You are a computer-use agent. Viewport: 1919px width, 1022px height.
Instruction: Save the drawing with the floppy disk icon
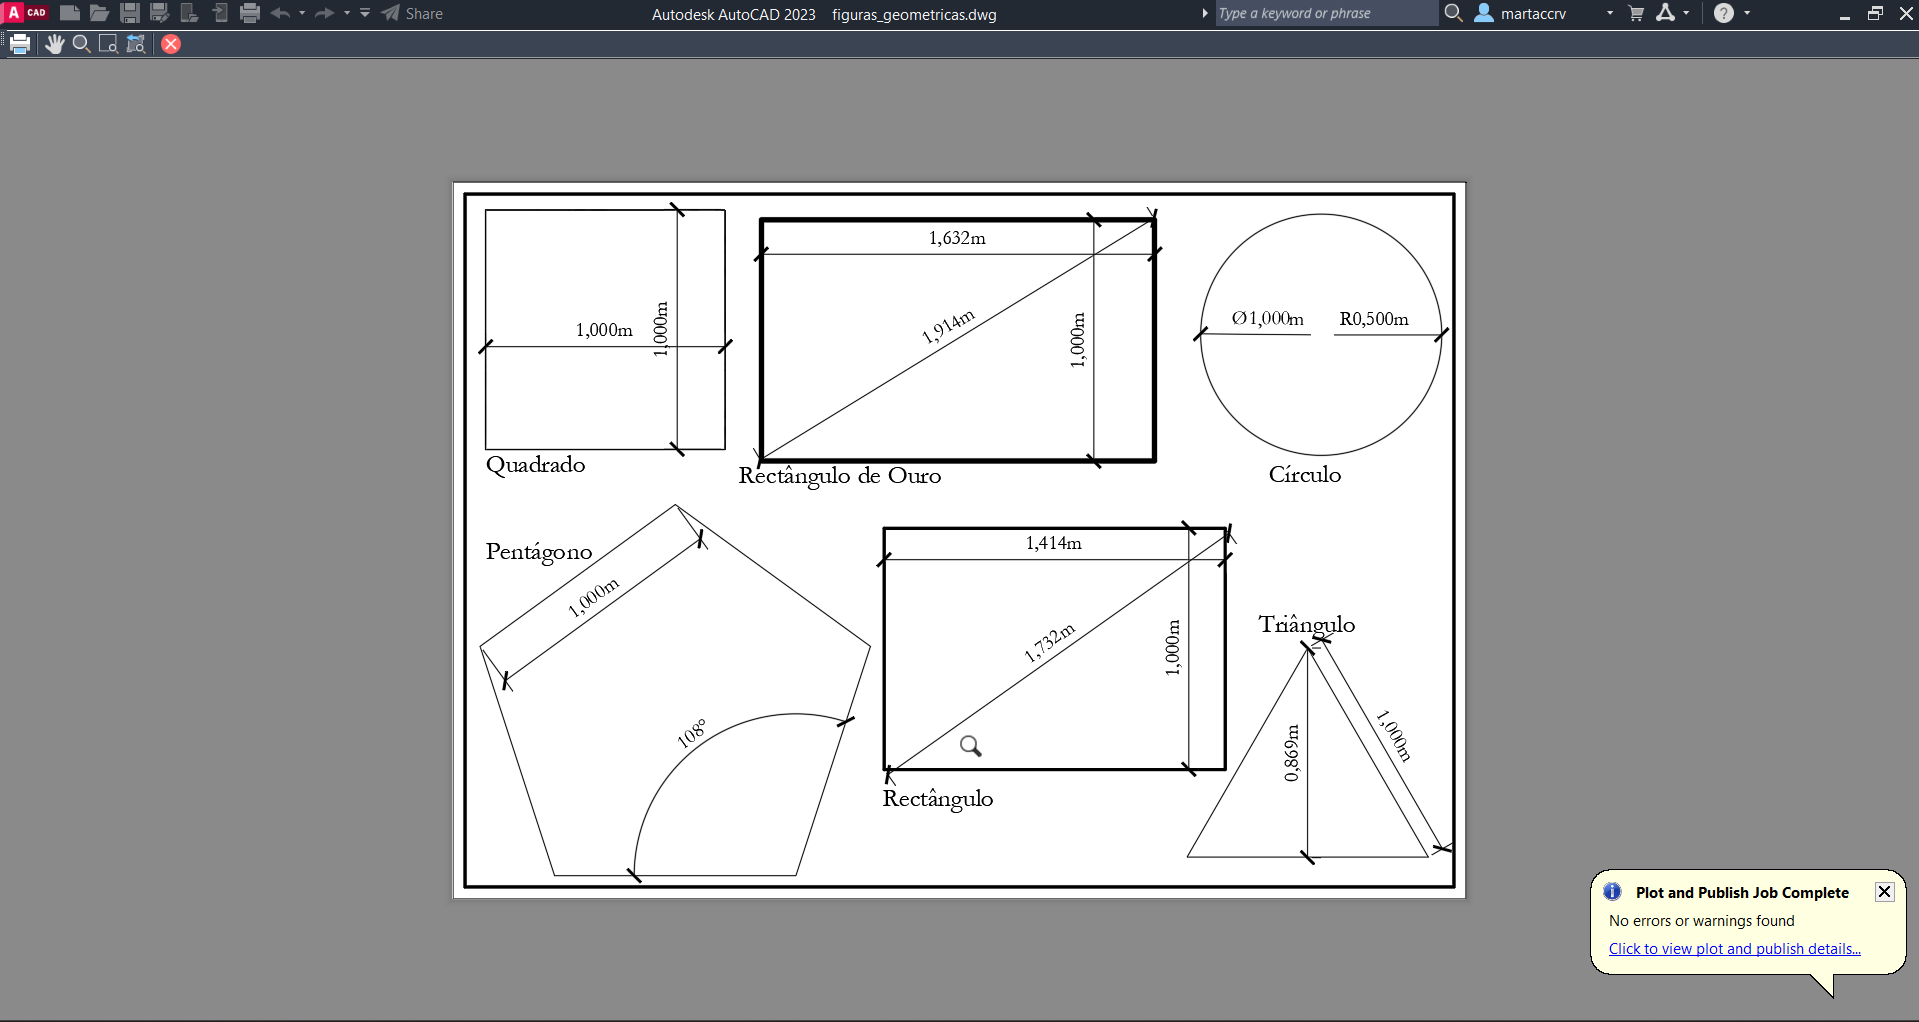tap(130, 13)
